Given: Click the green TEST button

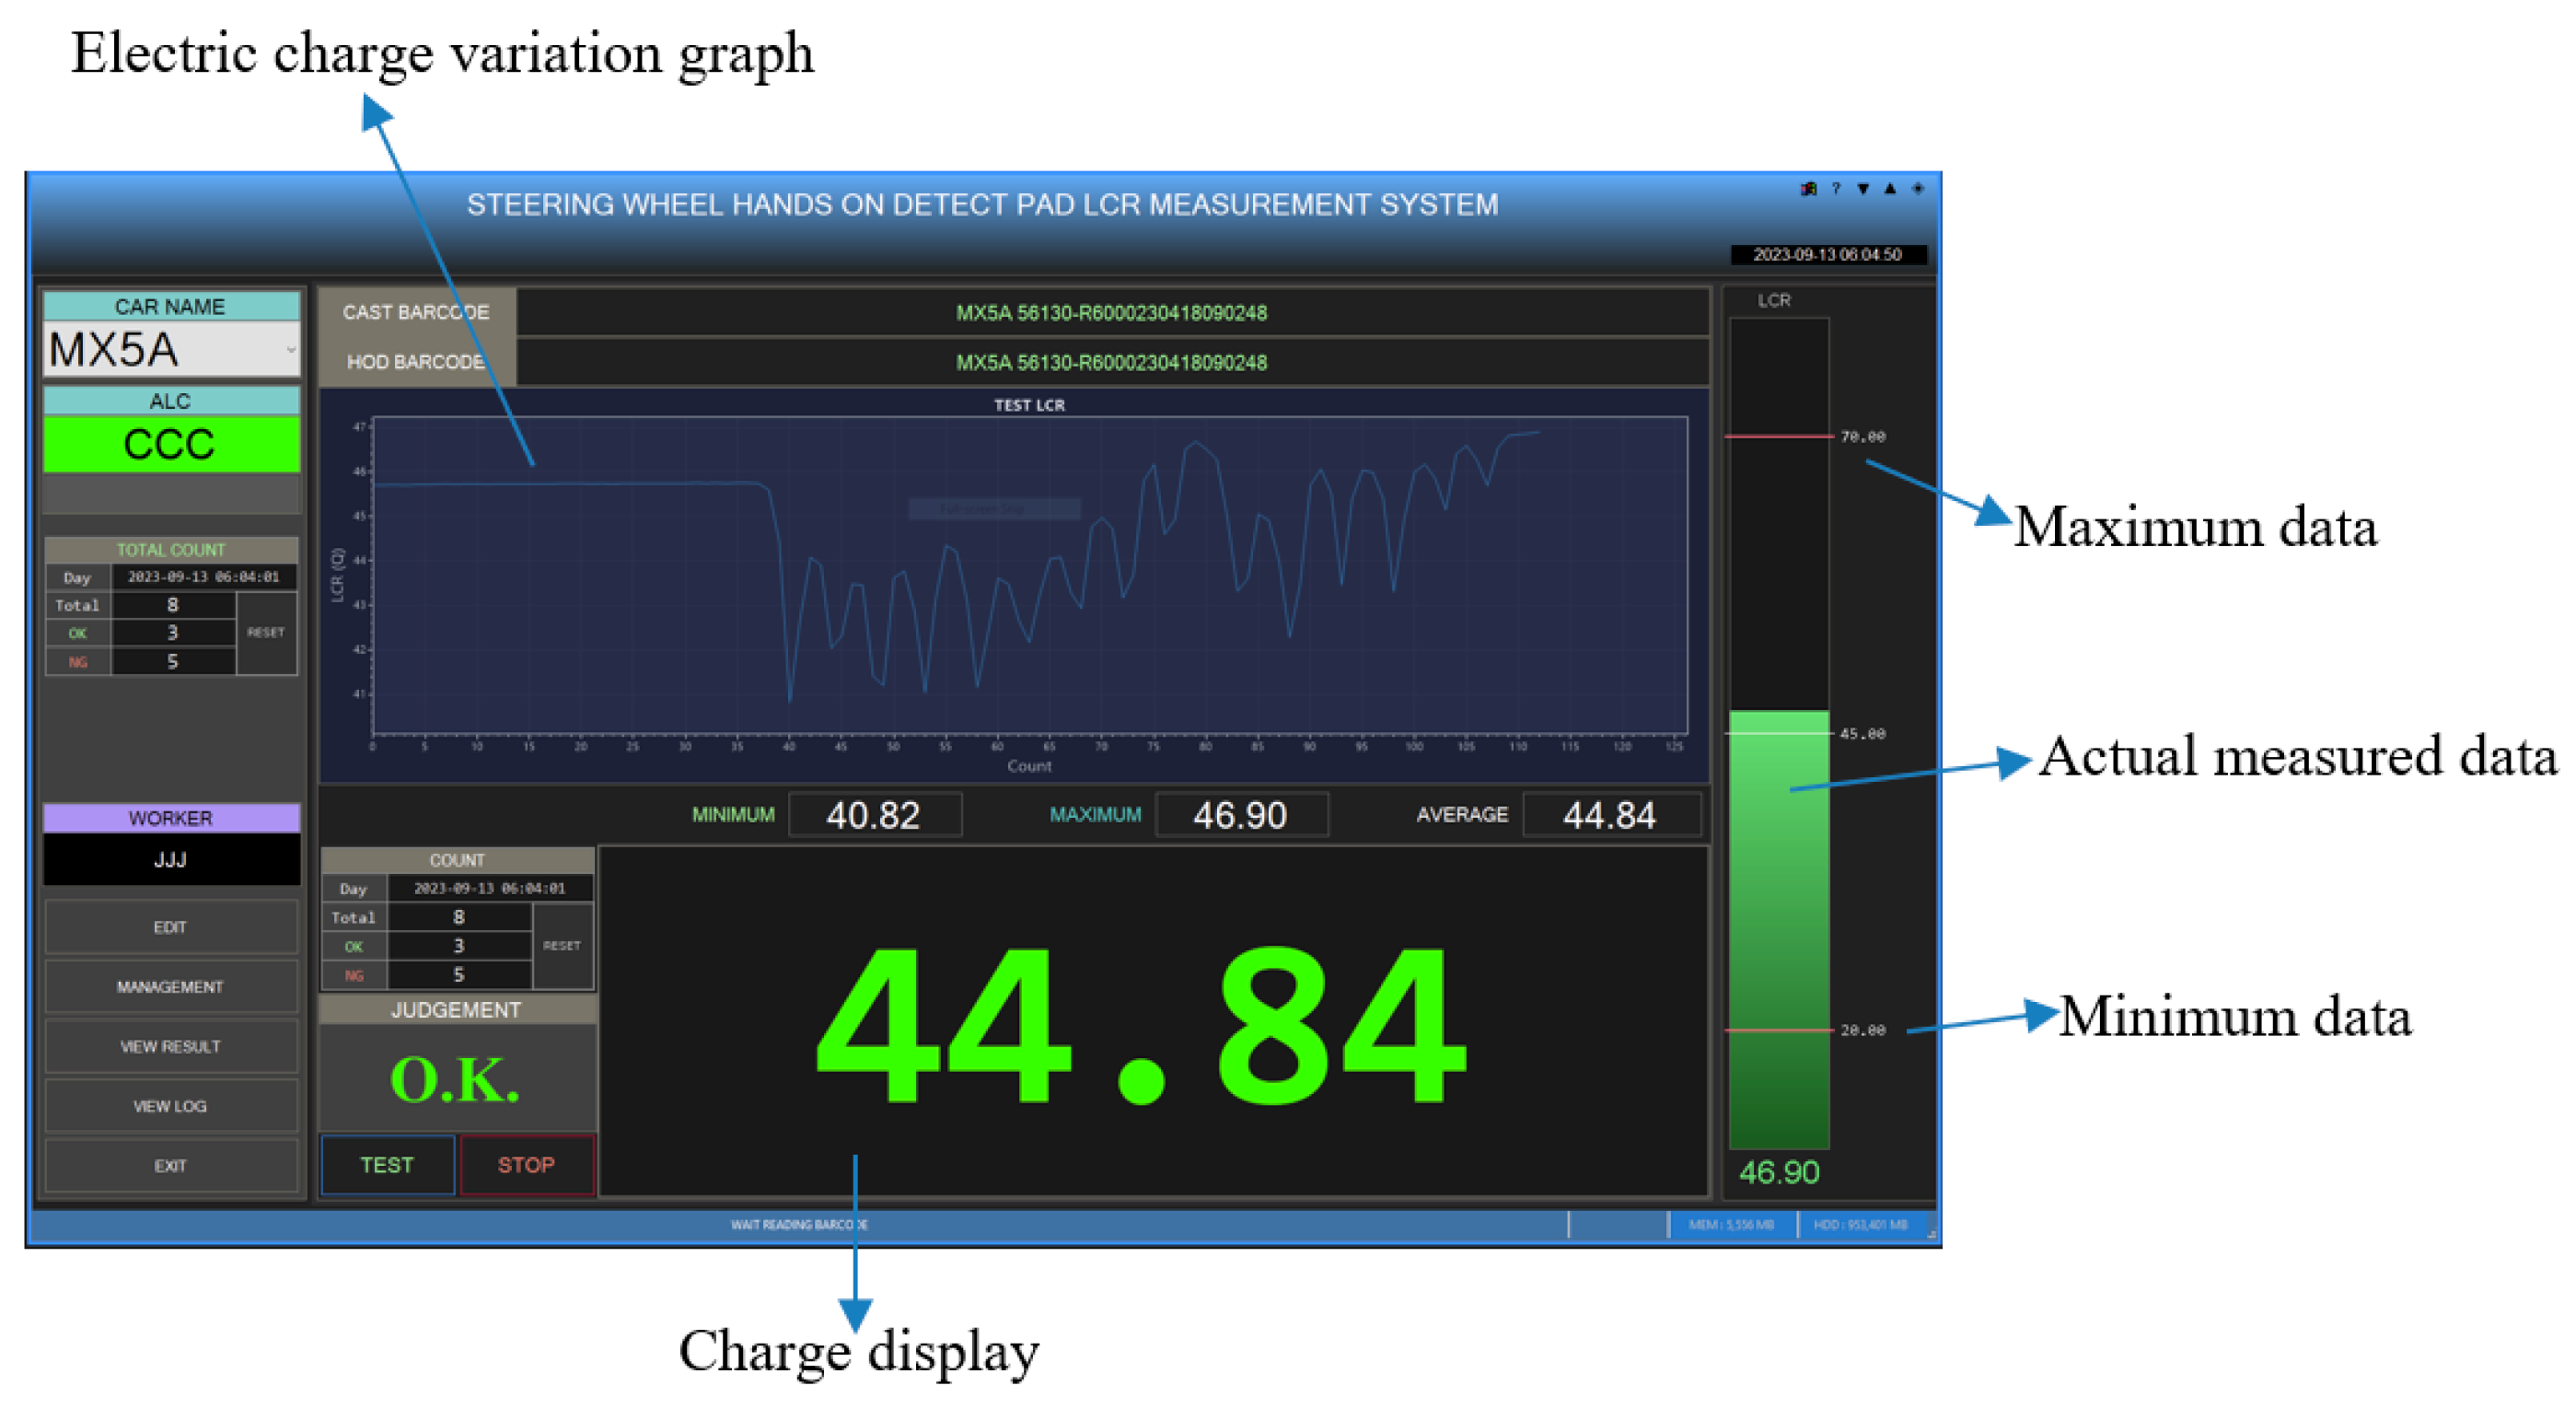Looking at the screenshot, I should (387, 1165).
